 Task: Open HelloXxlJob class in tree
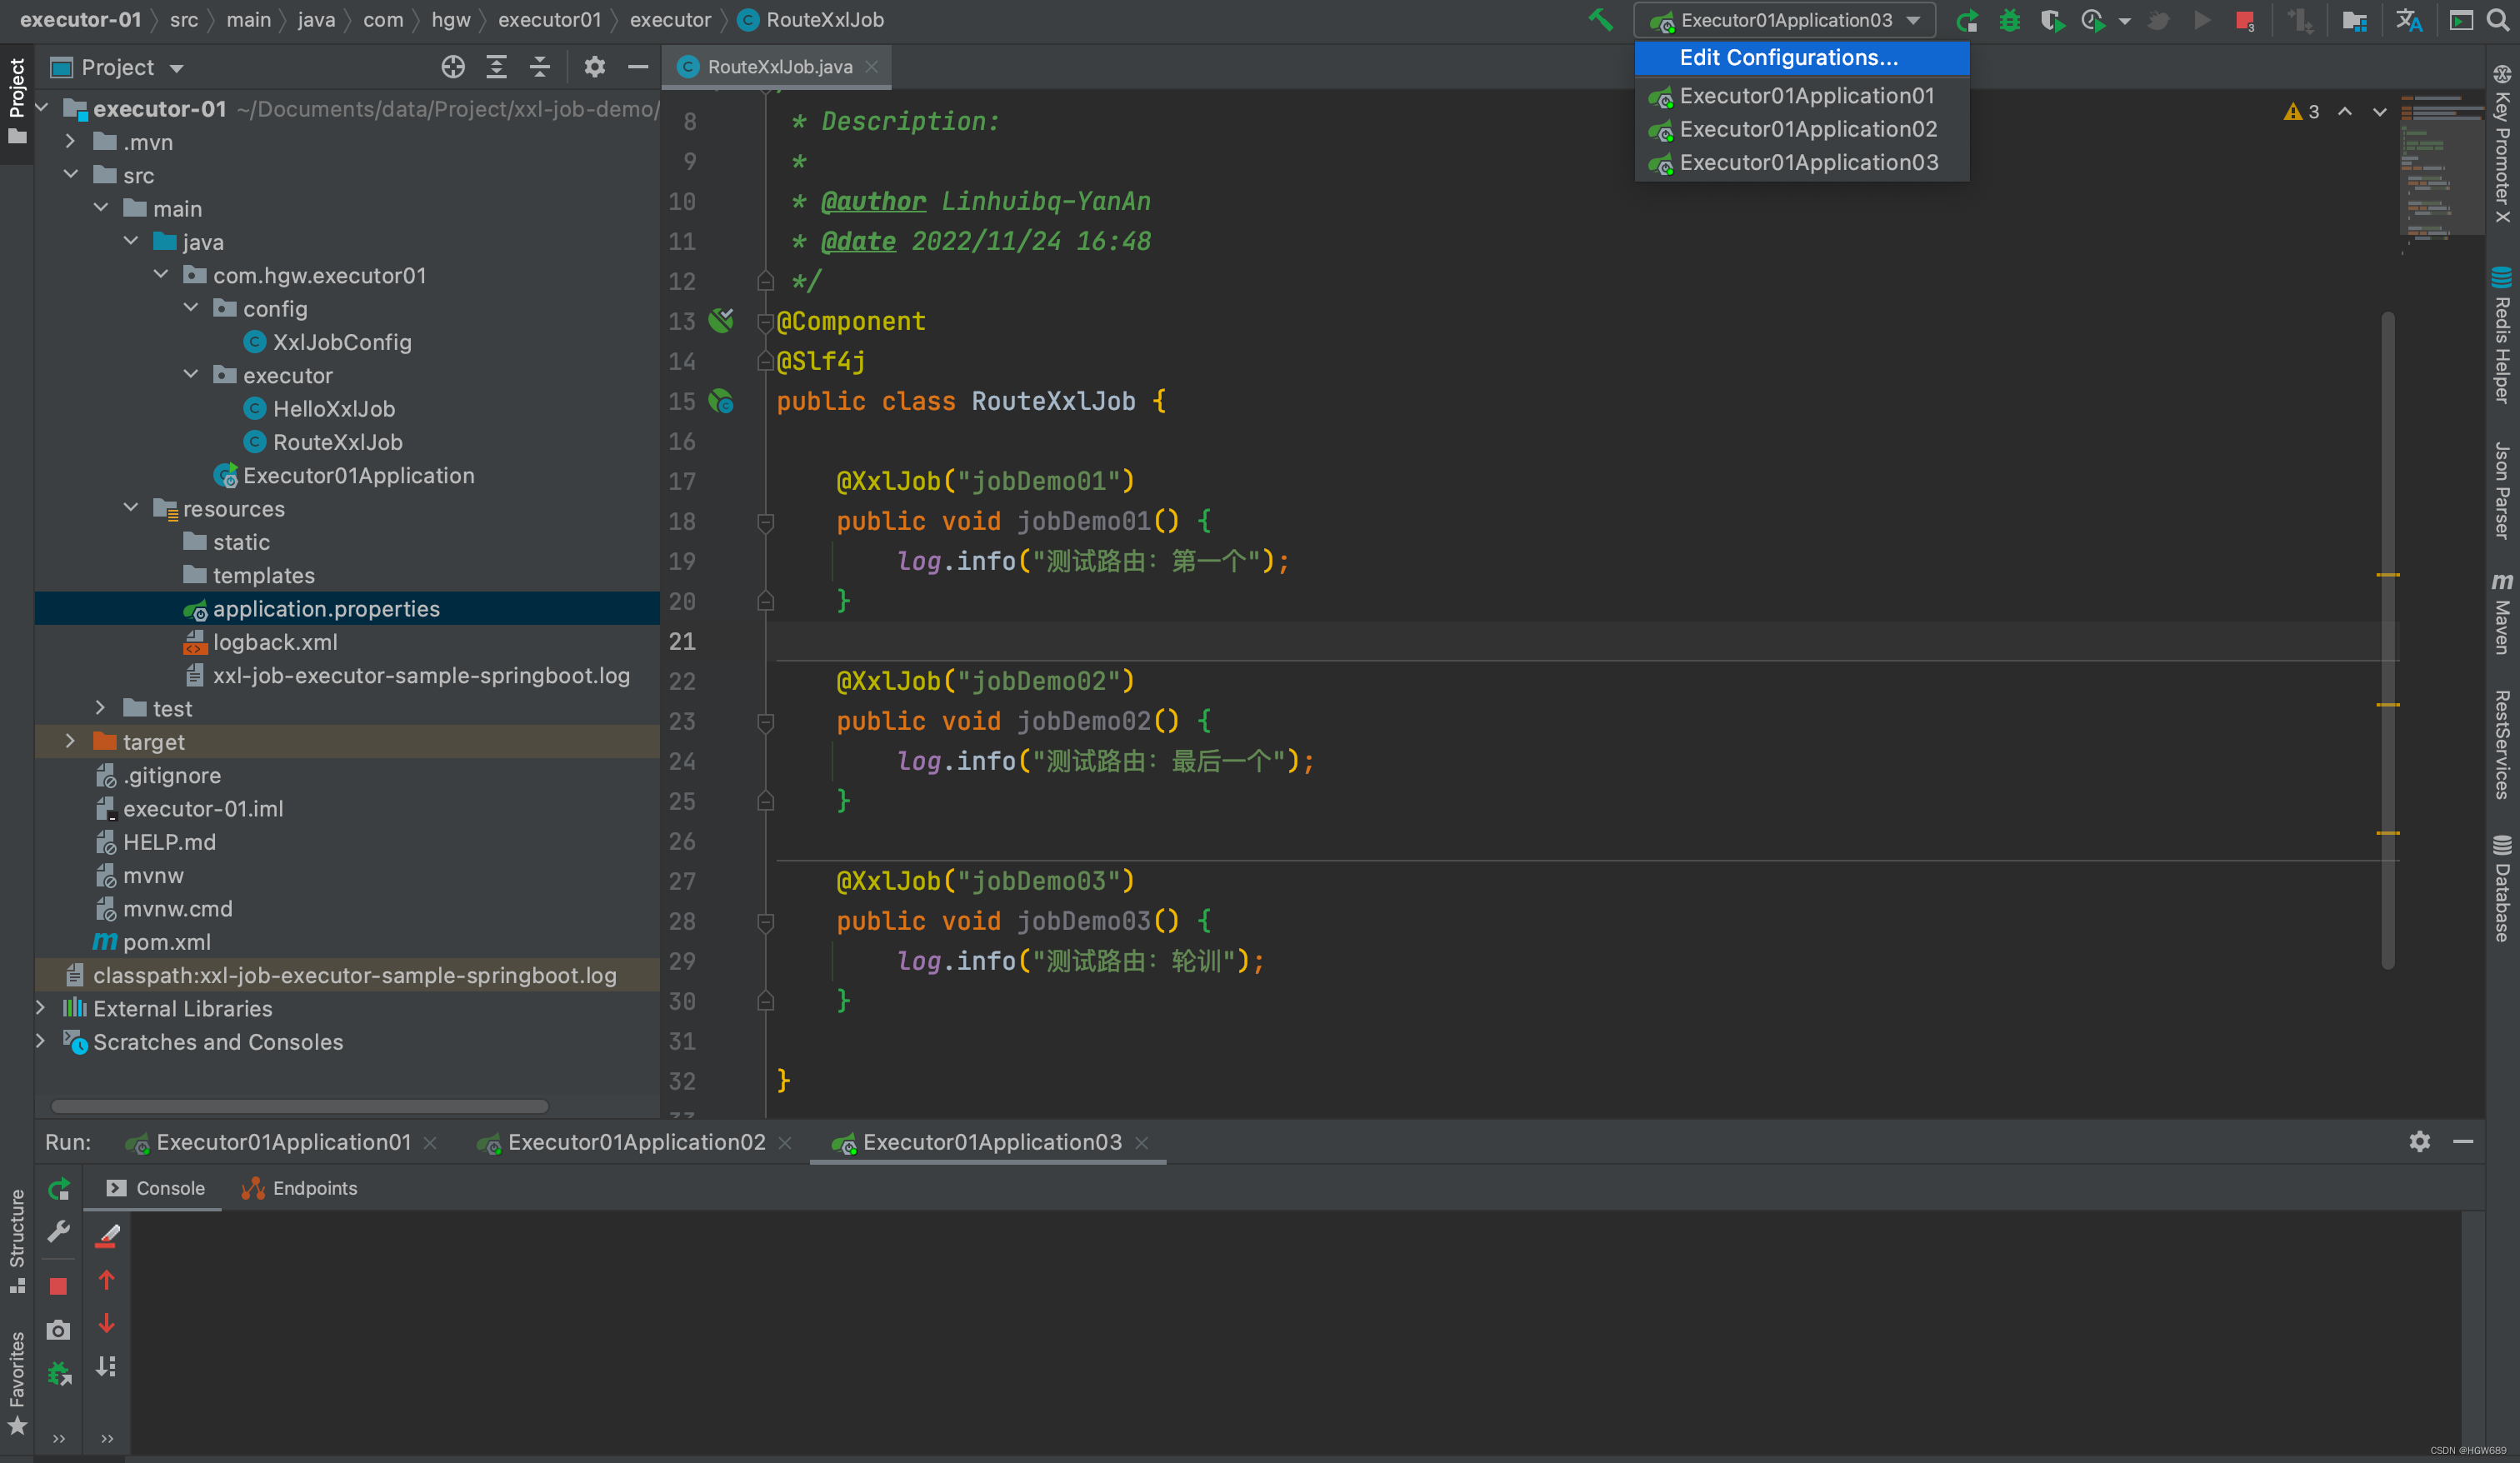(334, 409)
